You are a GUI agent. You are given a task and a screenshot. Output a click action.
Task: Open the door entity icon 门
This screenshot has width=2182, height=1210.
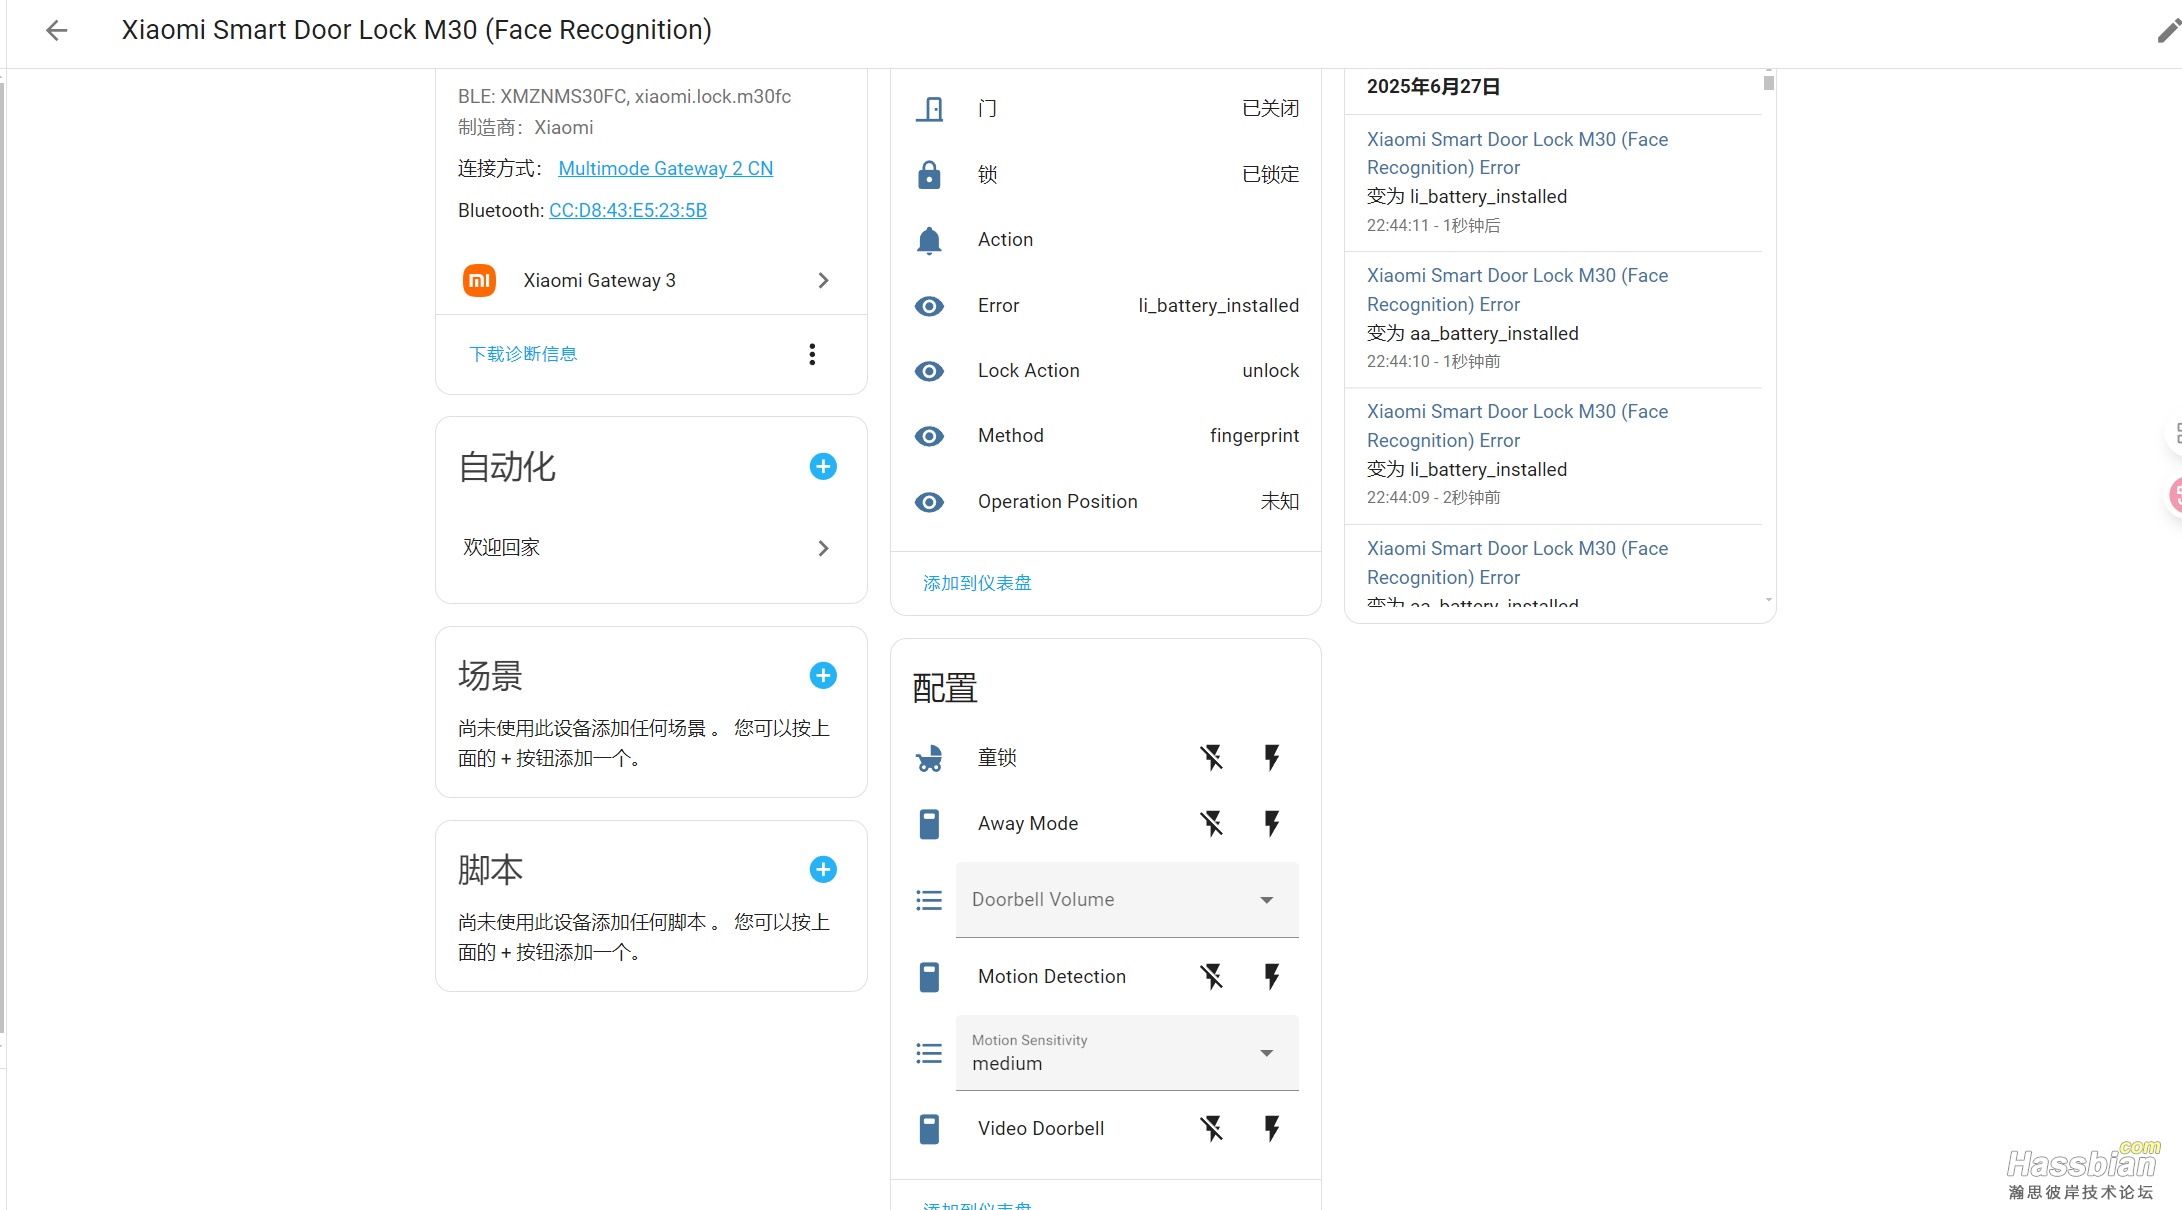929,108
